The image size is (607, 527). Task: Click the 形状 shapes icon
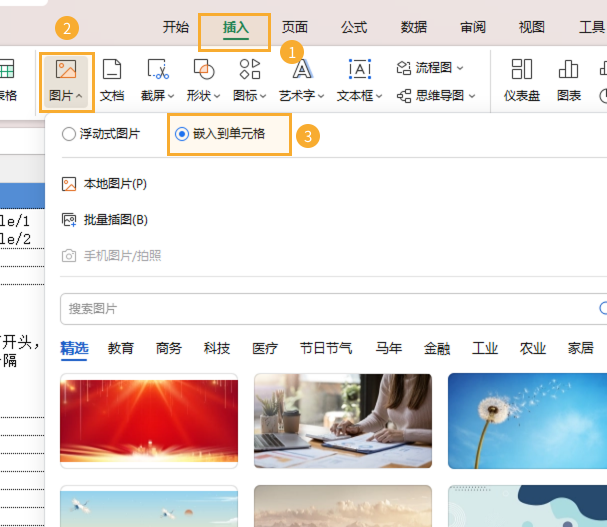click(x=204, y=70)
